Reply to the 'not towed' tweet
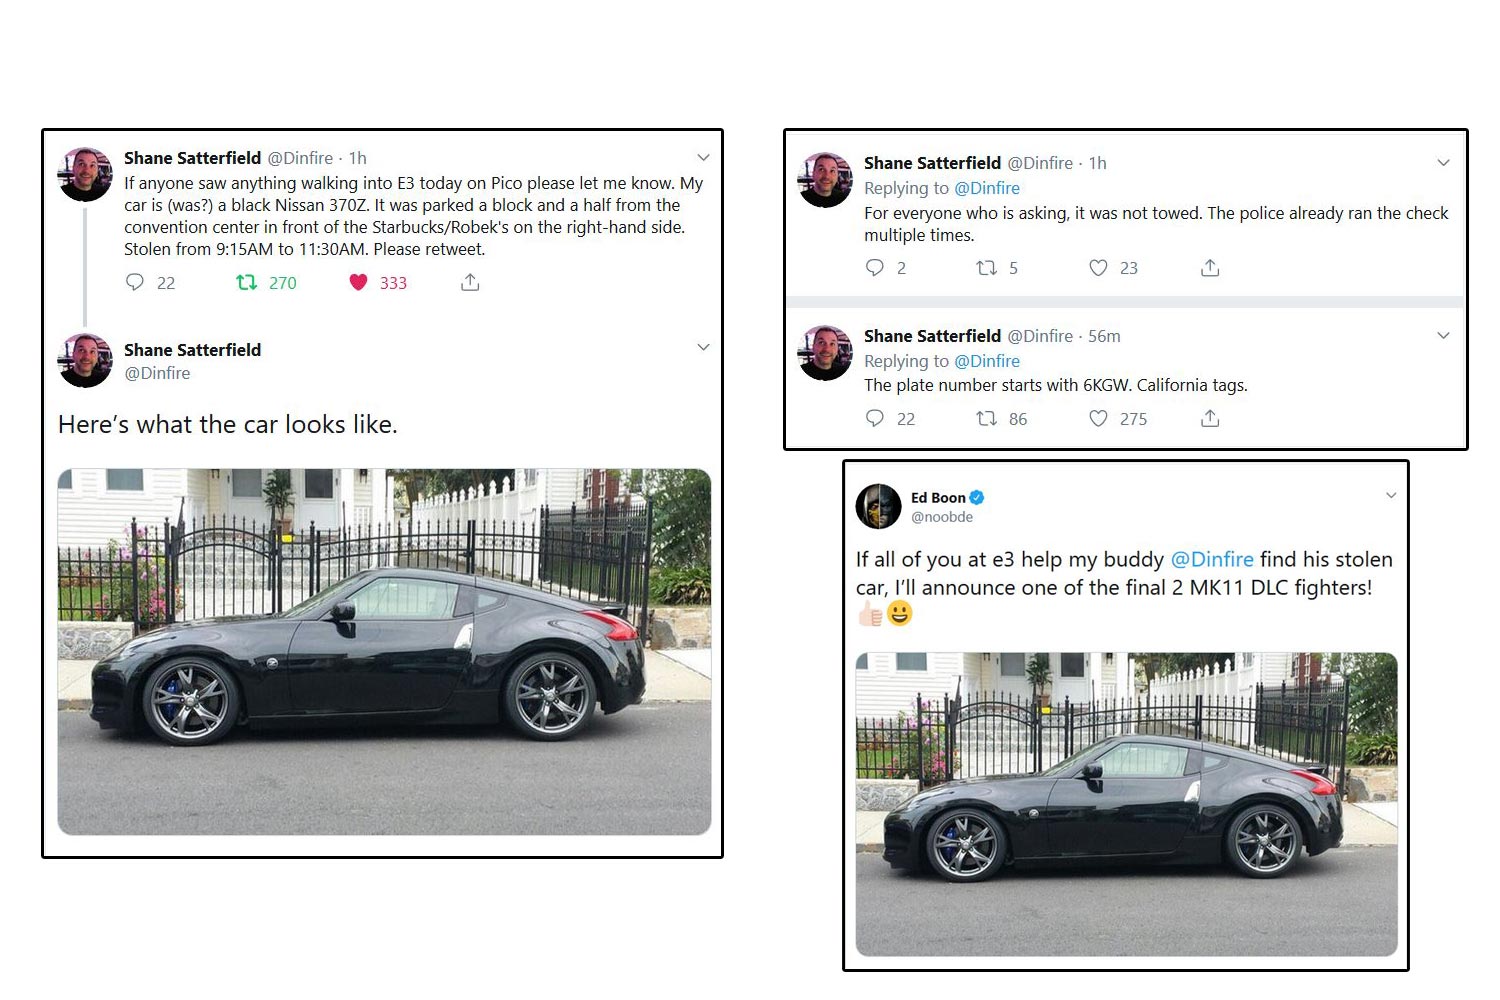Viewport: 1500px width, 1000px height. (875, 268)
